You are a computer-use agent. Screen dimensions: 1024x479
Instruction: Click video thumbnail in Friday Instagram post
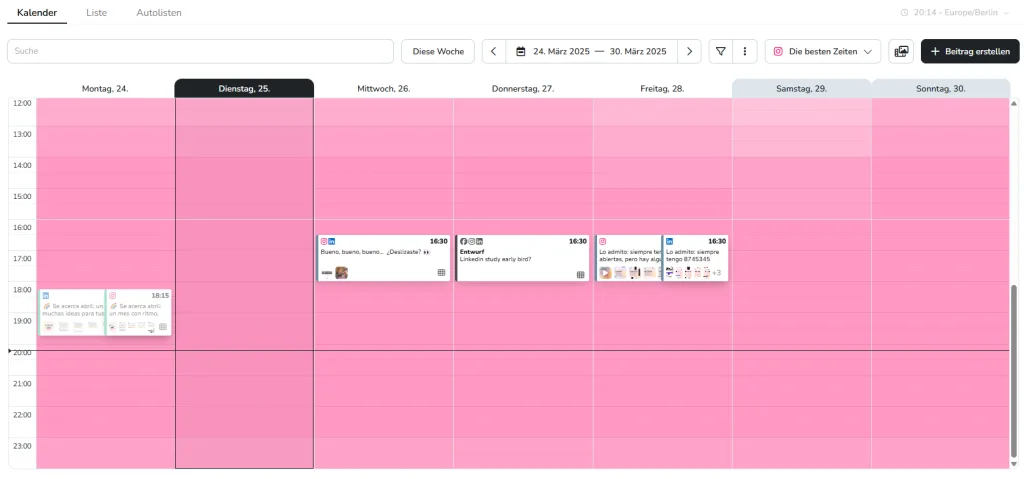[x=605, y=273]
